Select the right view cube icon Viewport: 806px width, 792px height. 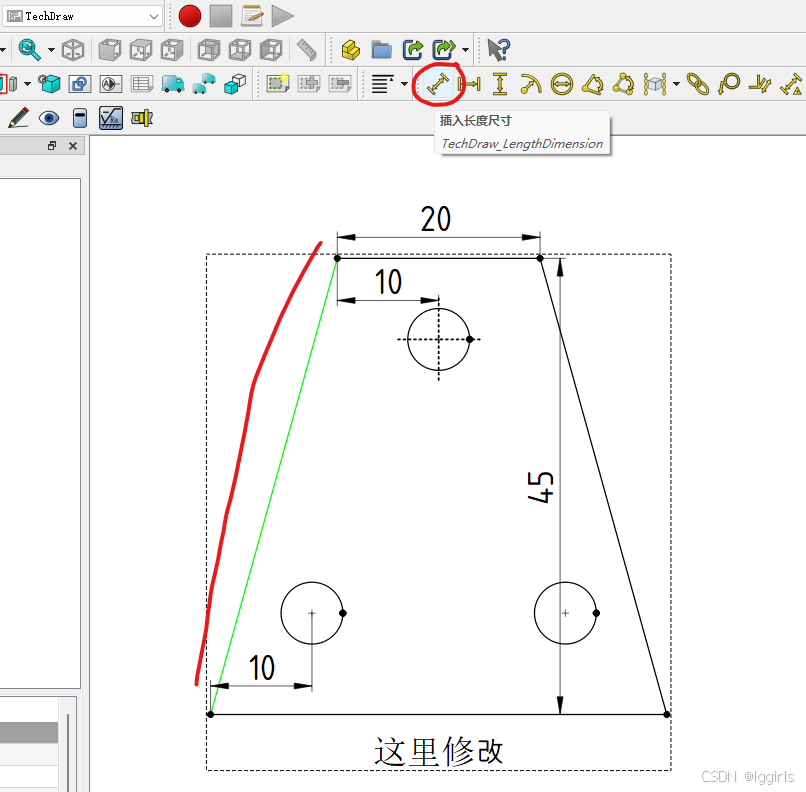click(172, 50)
